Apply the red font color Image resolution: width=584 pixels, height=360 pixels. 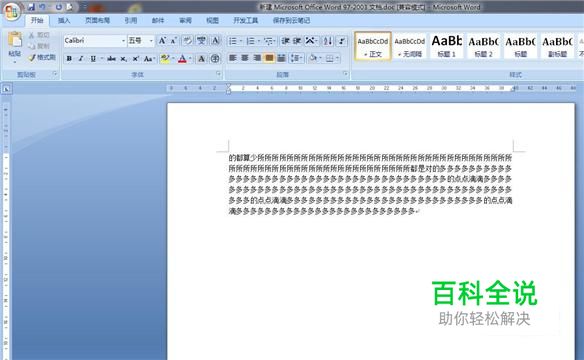click(182, 59)
